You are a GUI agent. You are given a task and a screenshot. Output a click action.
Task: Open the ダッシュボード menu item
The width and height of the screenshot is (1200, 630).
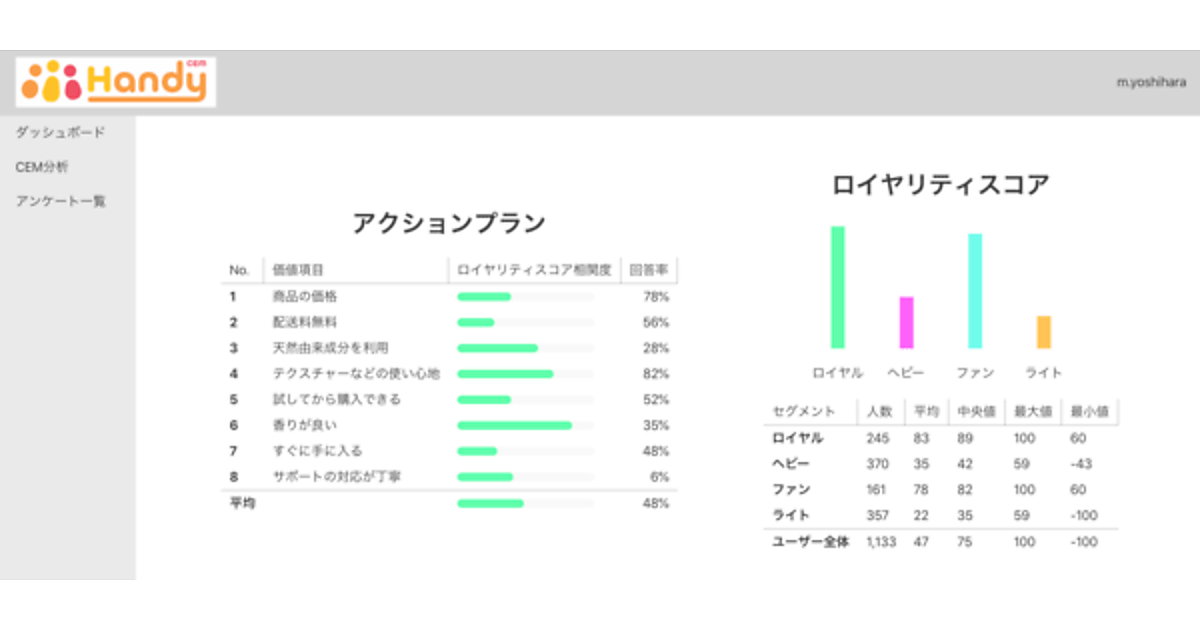[60, 133]
